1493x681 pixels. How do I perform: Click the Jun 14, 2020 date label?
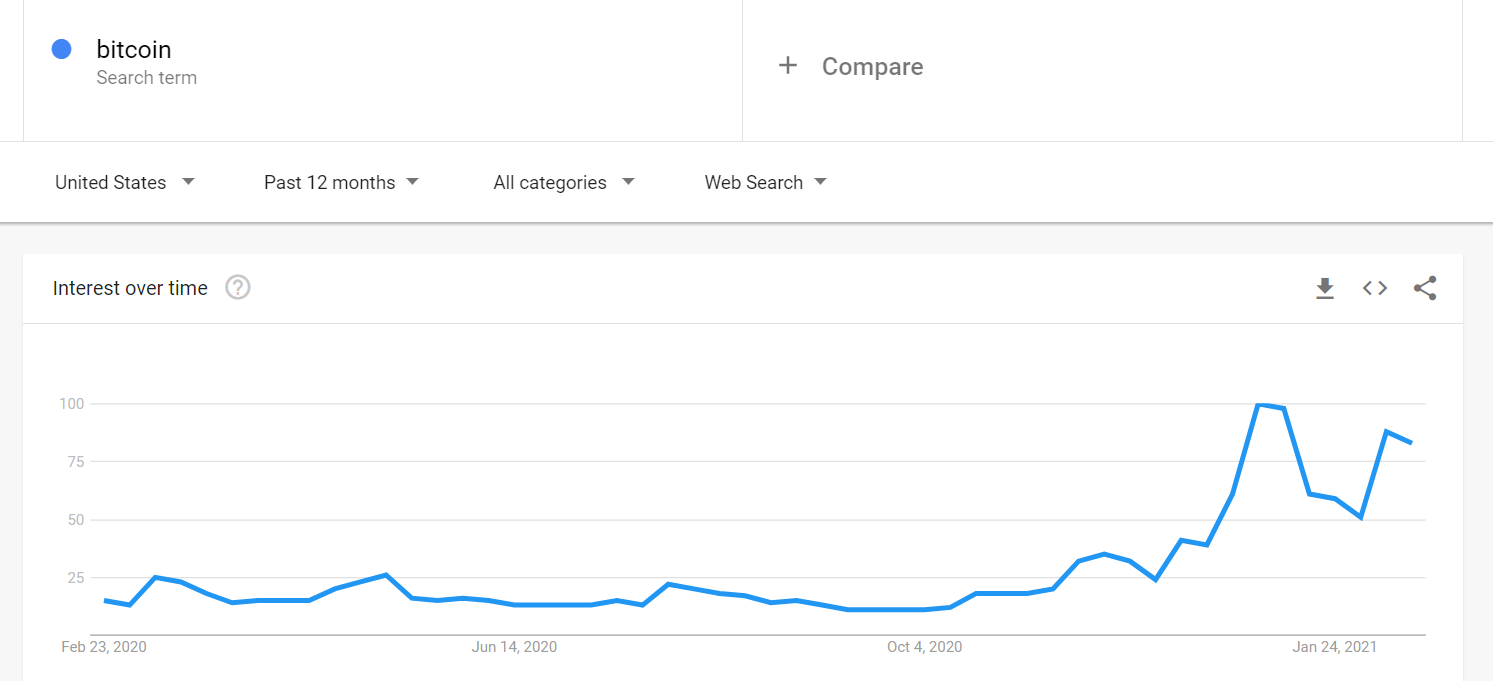pyautogui.click(x=514, y=647)
